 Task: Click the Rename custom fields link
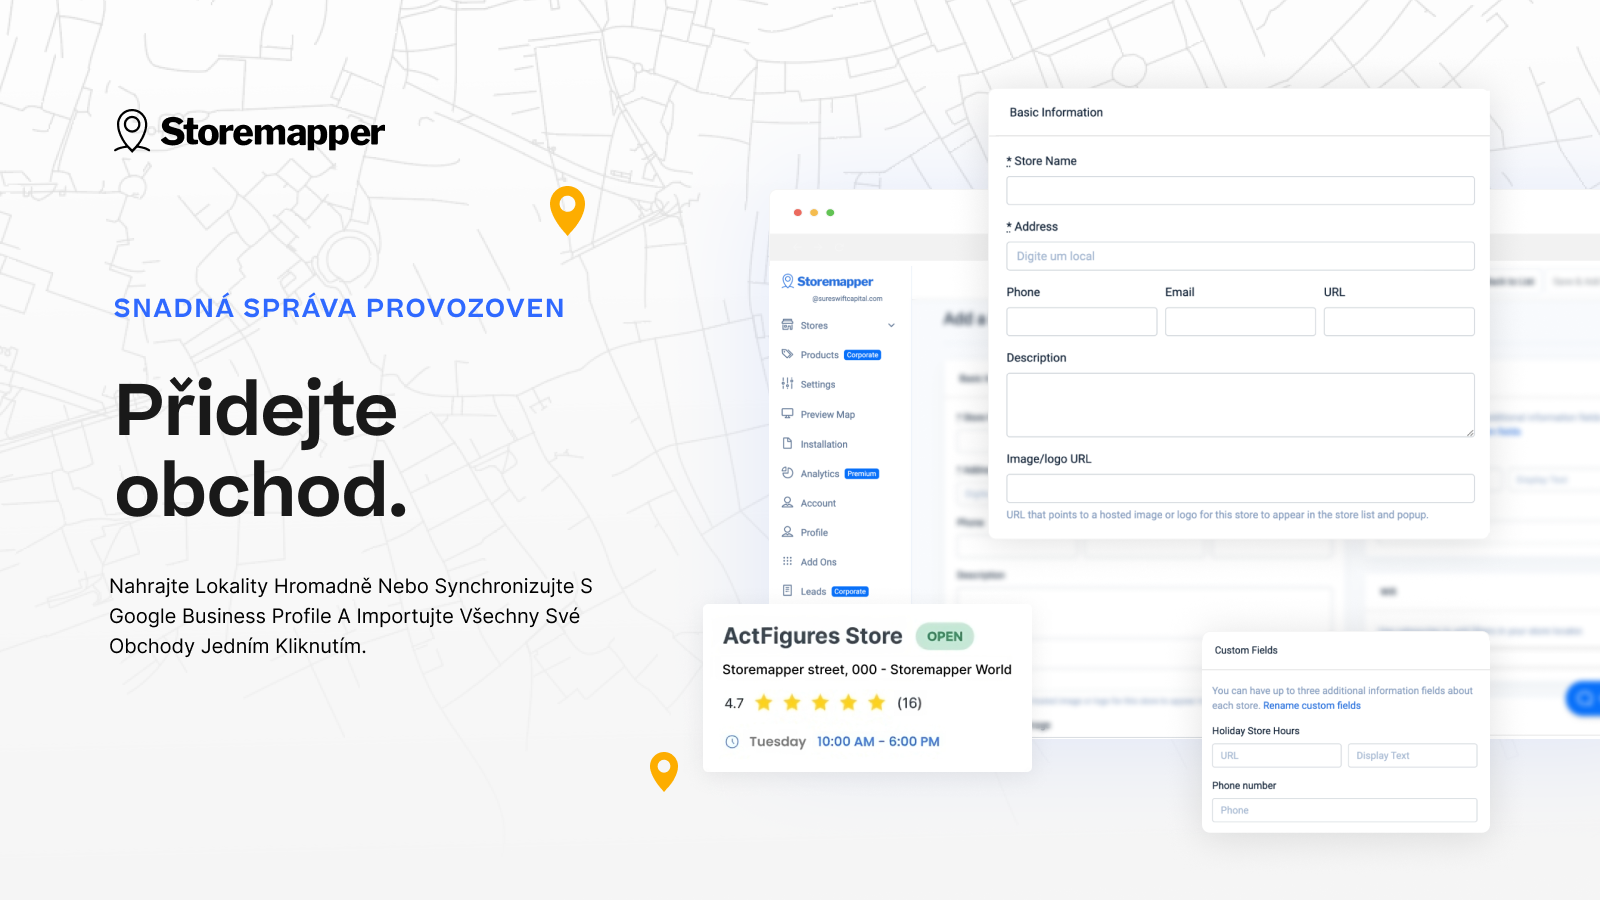(1312, 706)
